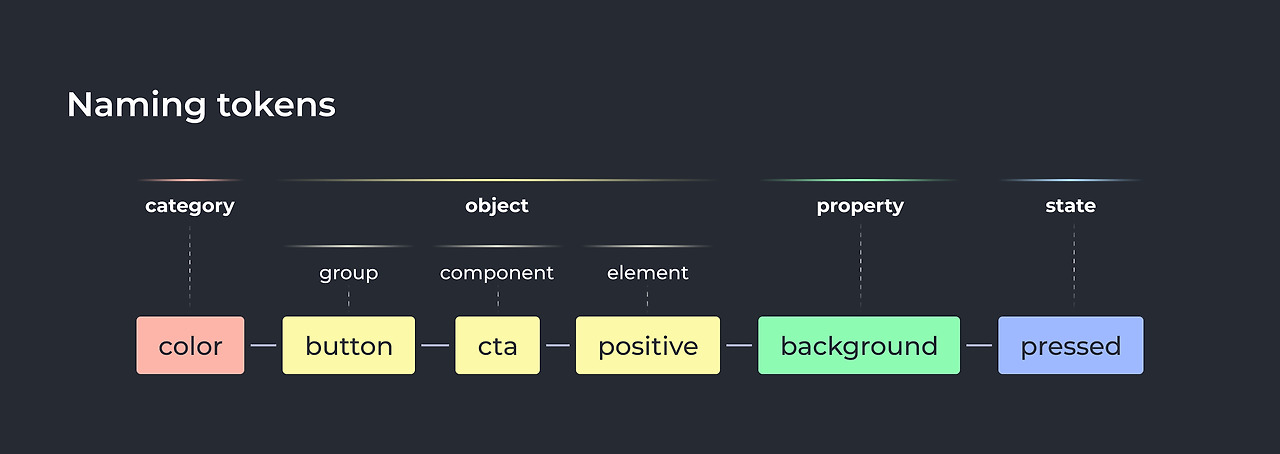The height and width of the screenshot is (454, 1280).
Task: Click the 'state' heading label
Action: coord(1071,206)
